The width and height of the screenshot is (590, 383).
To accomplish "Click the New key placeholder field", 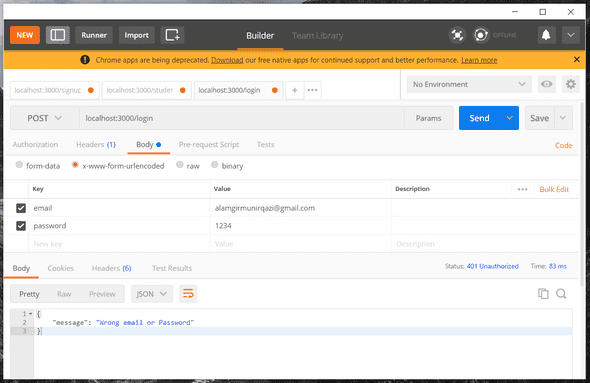I will (119, 244).
